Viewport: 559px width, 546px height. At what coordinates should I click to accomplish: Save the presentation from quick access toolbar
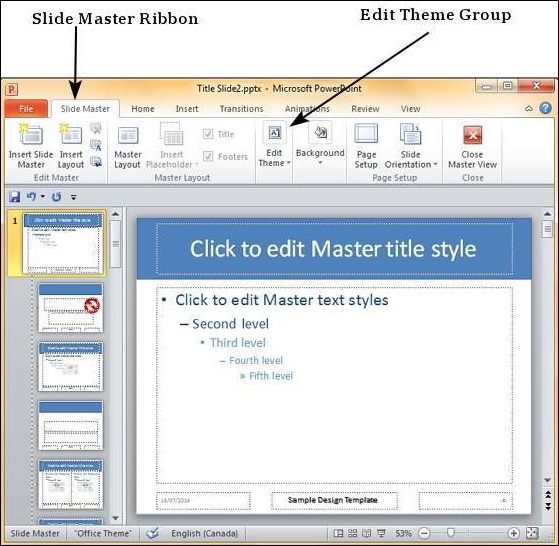[14, 197]
